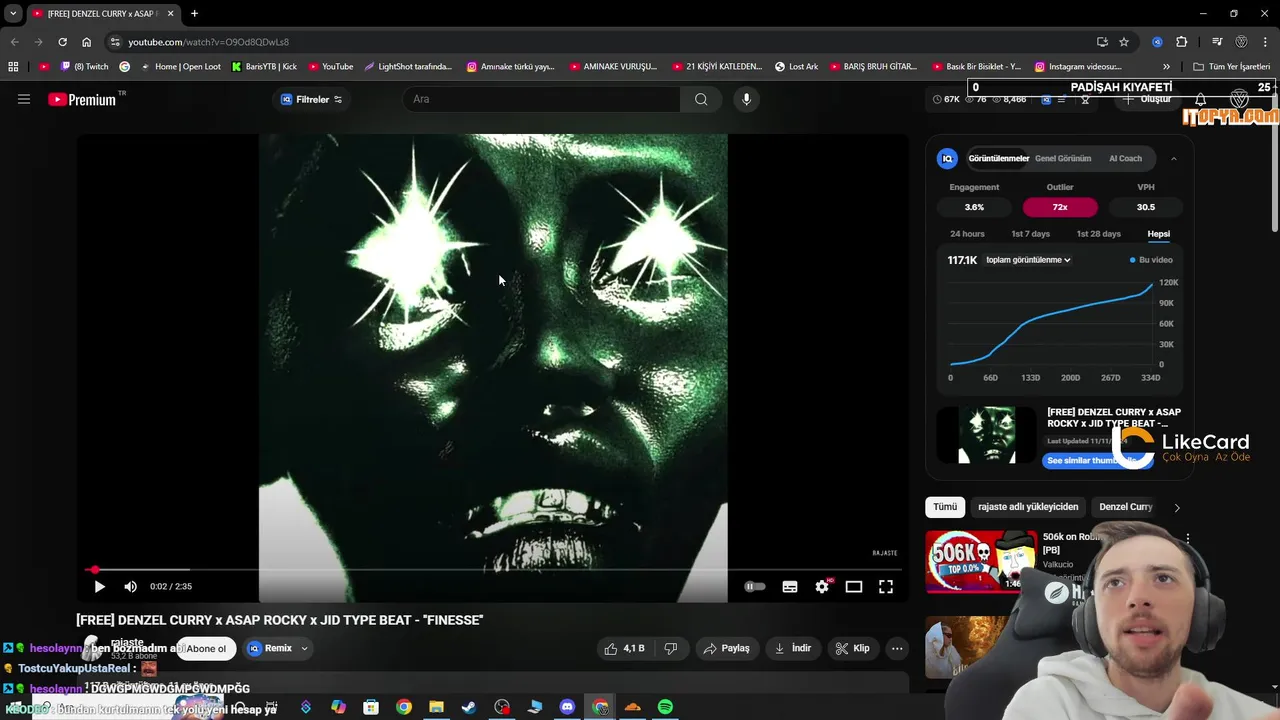The height and width of the screenshot is (720, 1280).
Task: Collapse the IQ analytics panel chevron
Action: tap(1173, 158)
